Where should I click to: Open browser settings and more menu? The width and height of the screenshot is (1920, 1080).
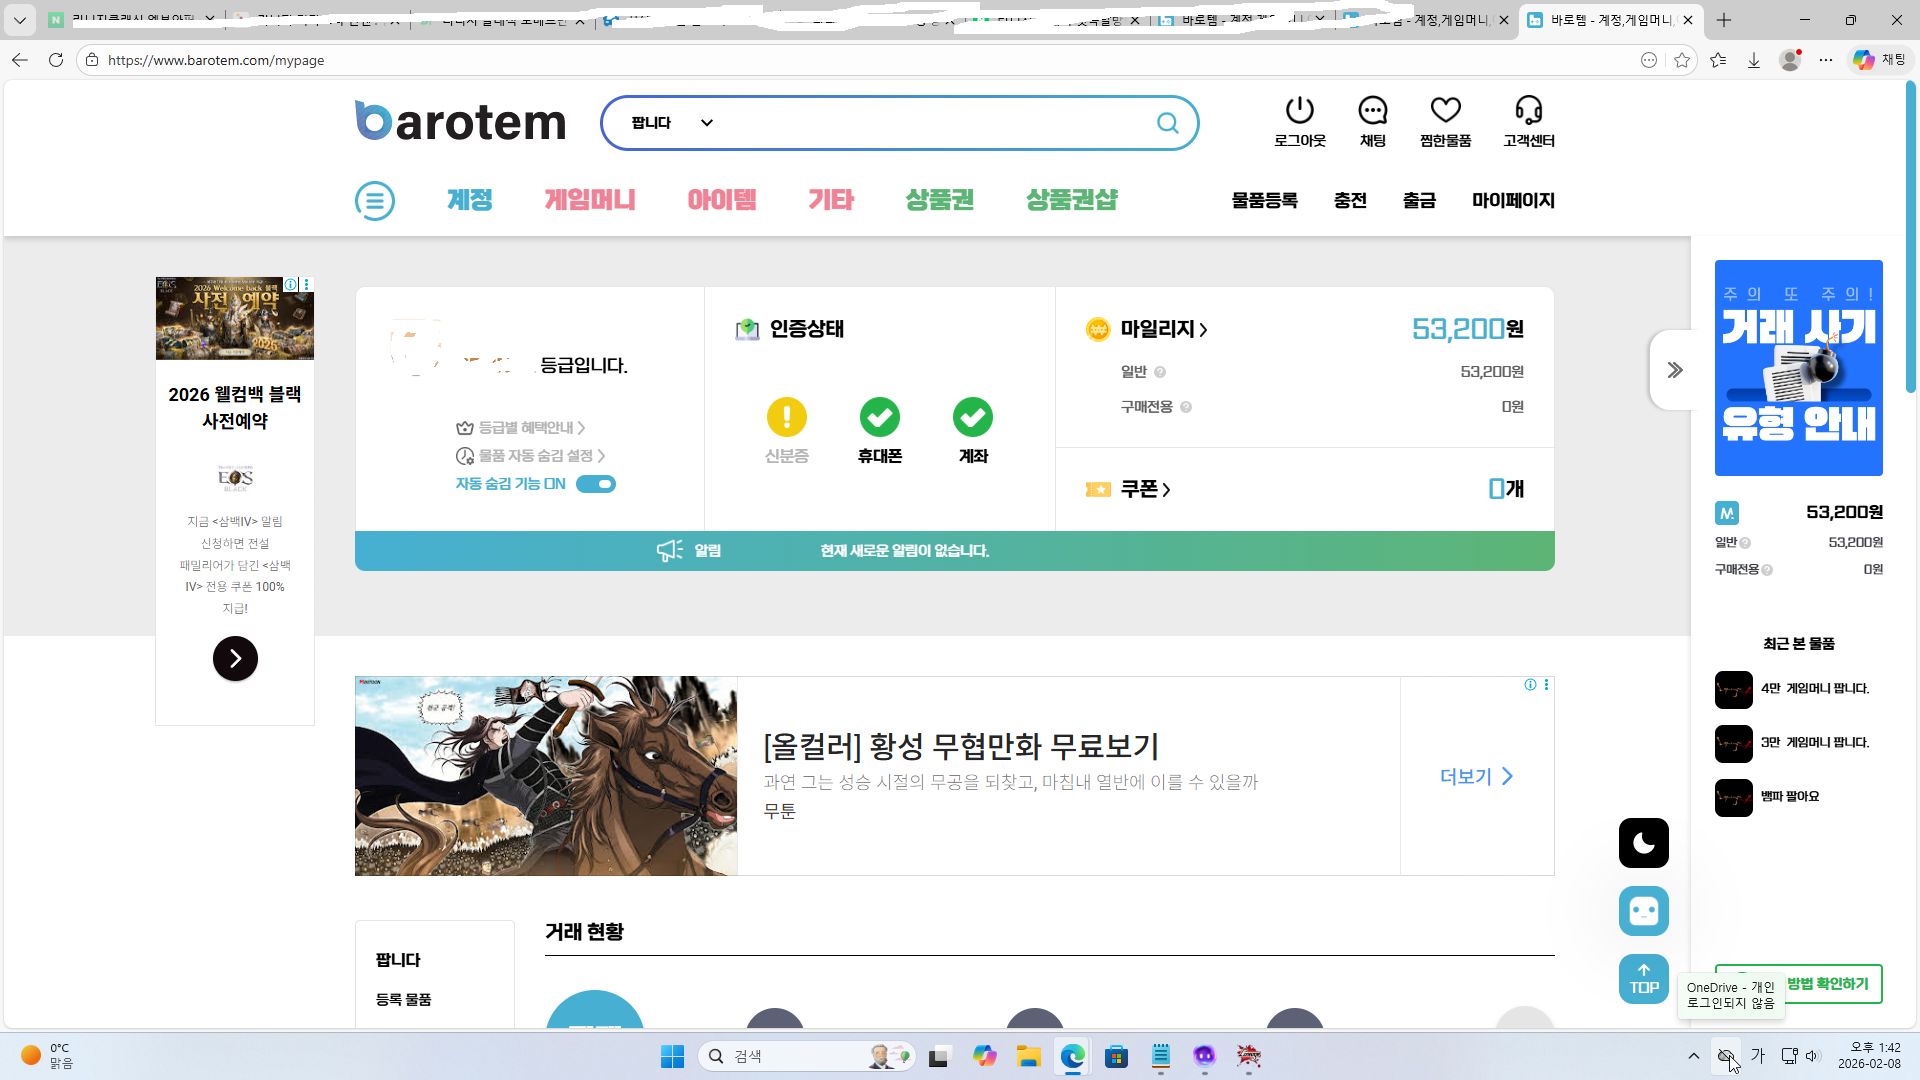point(1826,60)
